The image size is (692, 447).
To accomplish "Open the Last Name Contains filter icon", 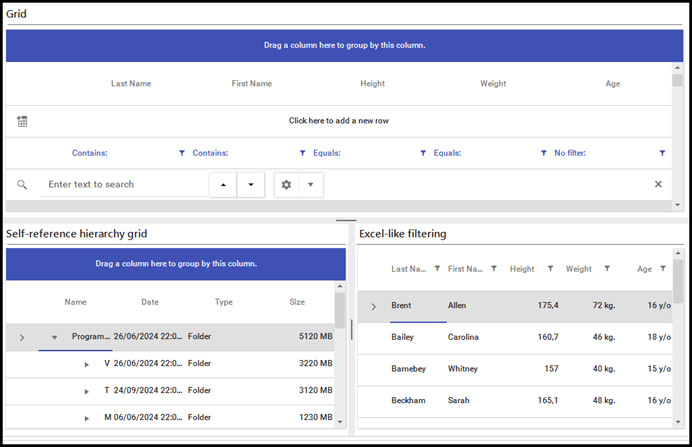I will click(182, 153).
